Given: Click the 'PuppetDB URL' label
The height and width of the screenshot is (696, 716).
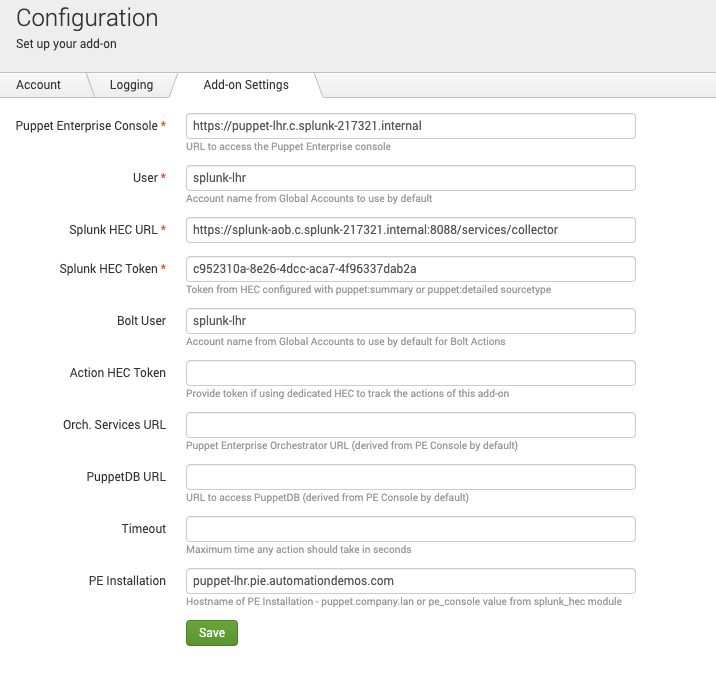Looking at the screenshot, I should (x=126, y=477).
